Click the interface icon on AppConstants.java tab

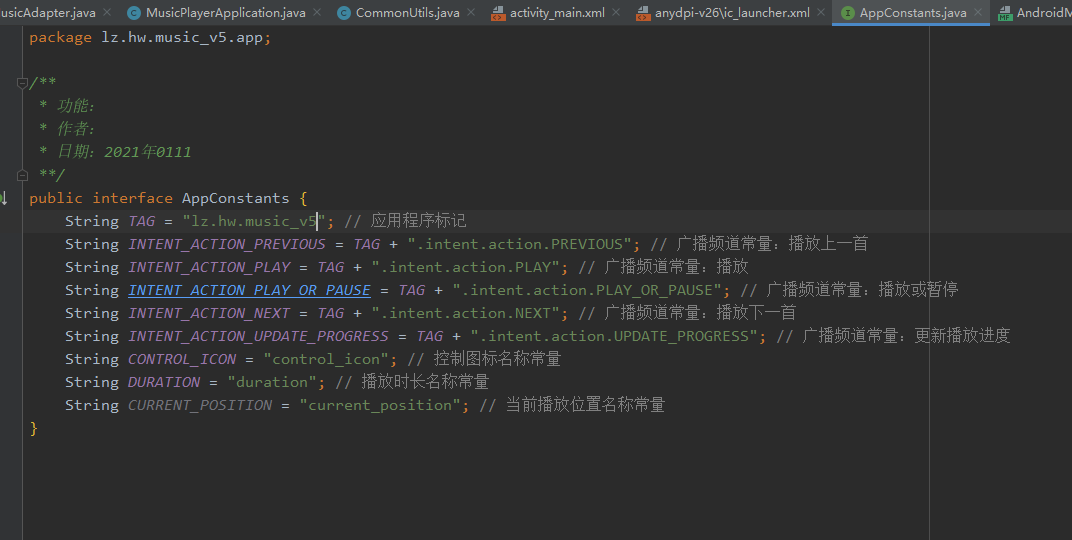point(848,12)
